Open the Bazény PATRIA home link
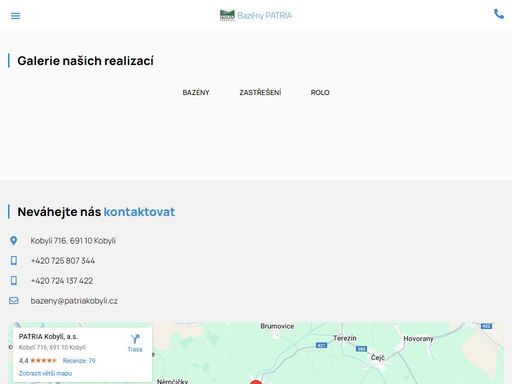Image resolution: width=512 pixels, height=384 pixels. click(x=256, y=15)
